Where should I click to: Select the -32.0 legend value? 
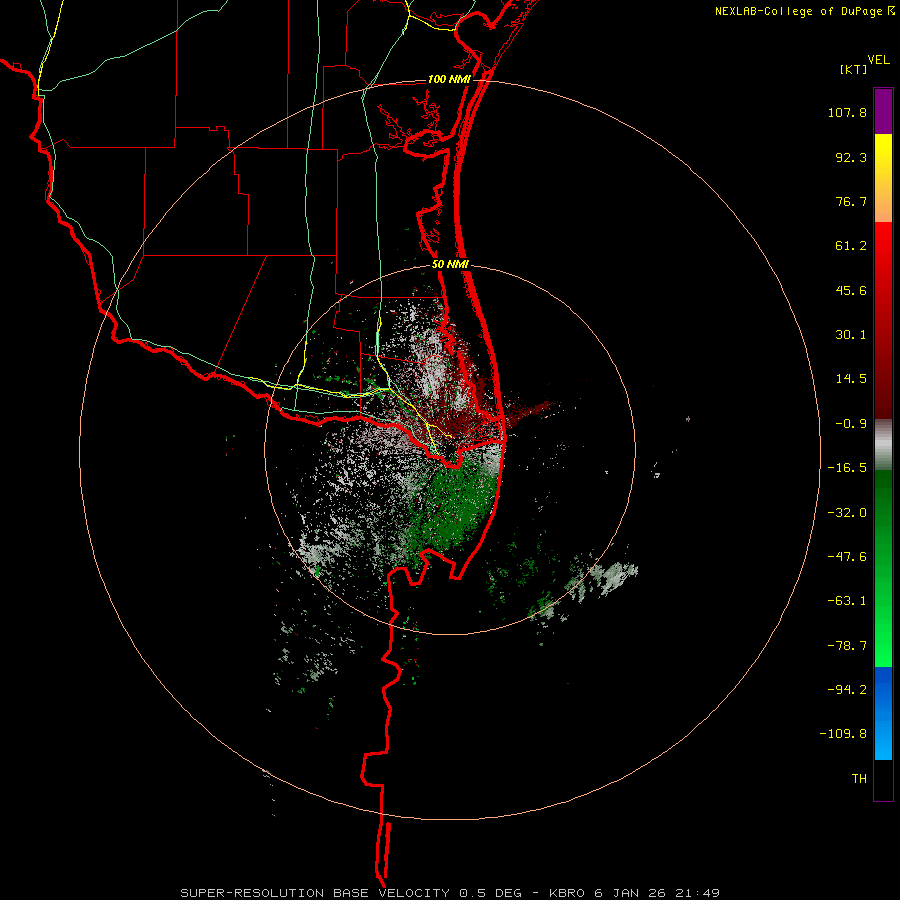coord(847,513)
